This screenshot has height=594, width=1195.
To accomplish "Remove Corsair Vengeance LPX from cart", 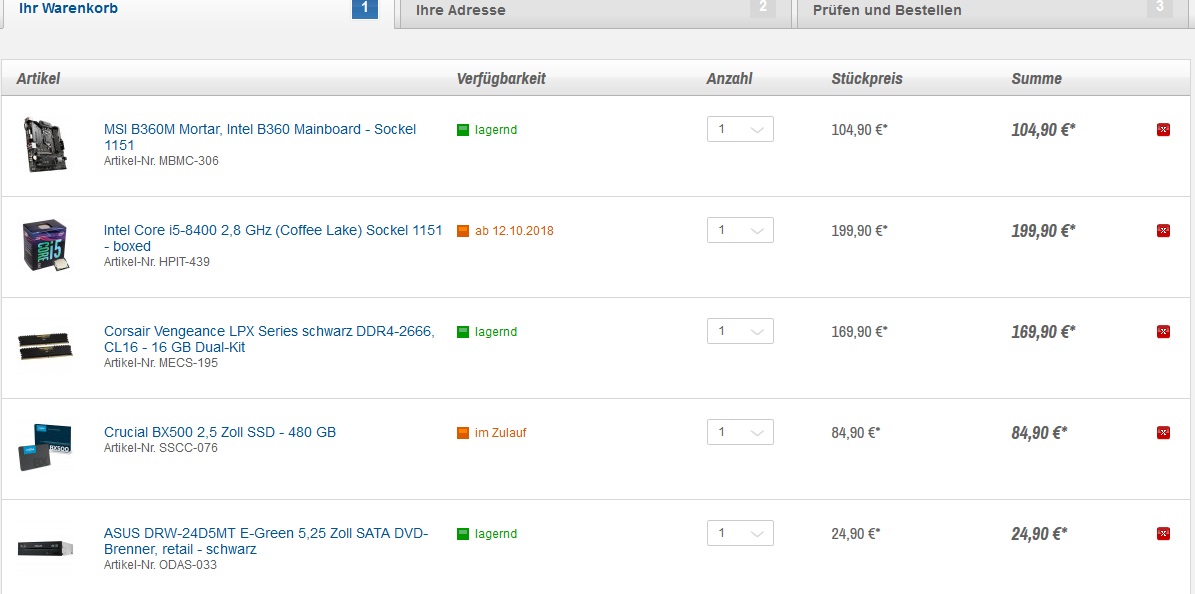I will [x=1163, y=332].
